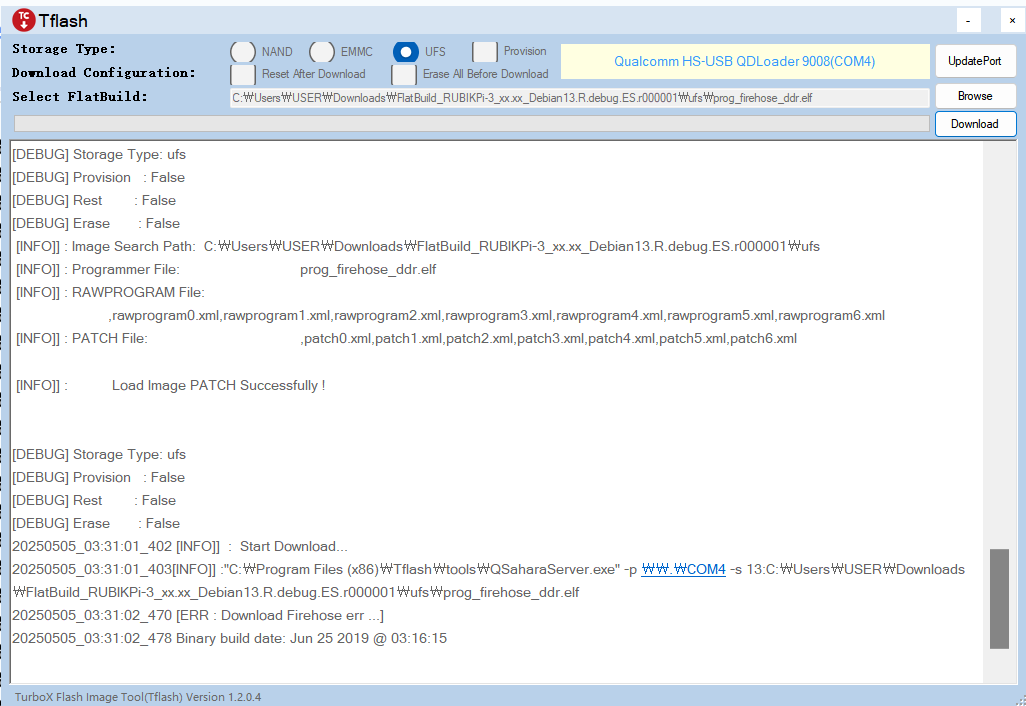The image size is (1026, 706).
Task: Click the FlatBuild path input field
Action: 579,97
